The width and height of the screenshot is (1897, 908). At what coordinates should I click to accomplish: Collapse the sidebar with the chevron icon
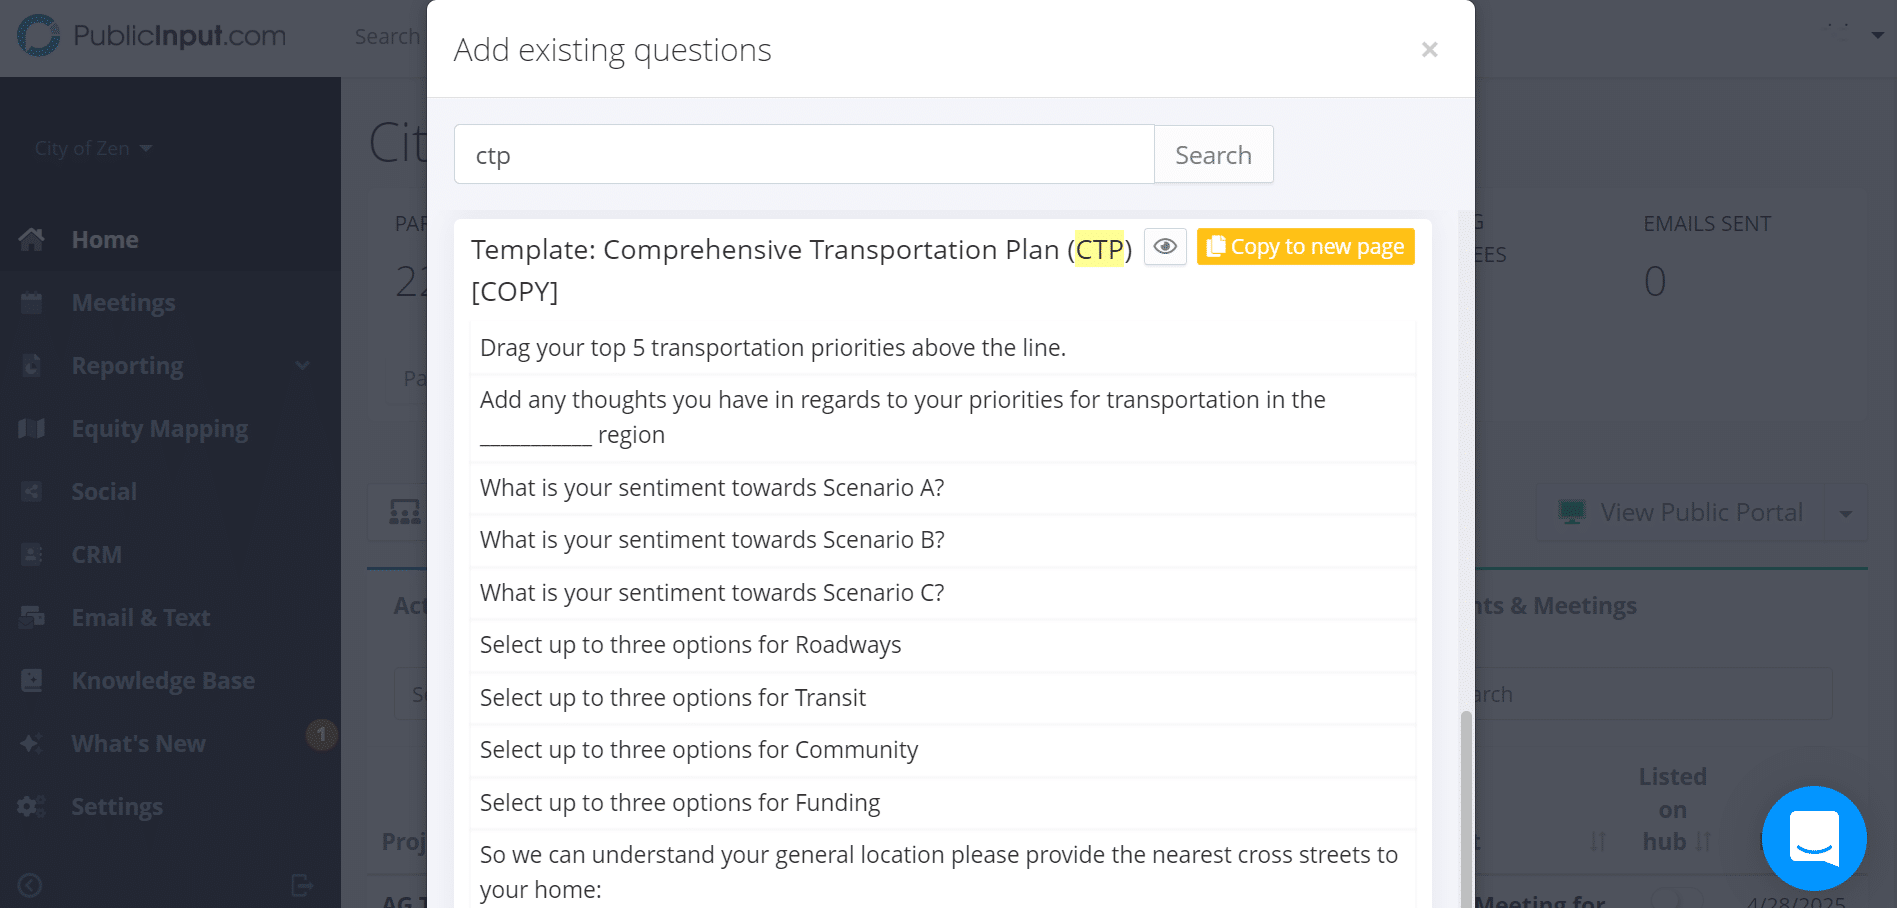tap(28, 884)
